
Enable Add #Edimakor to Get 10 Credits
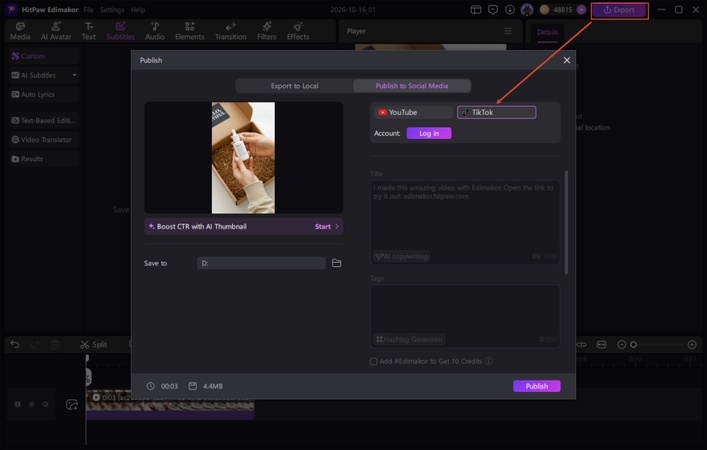pyautogui.click(x=373, y=362)
